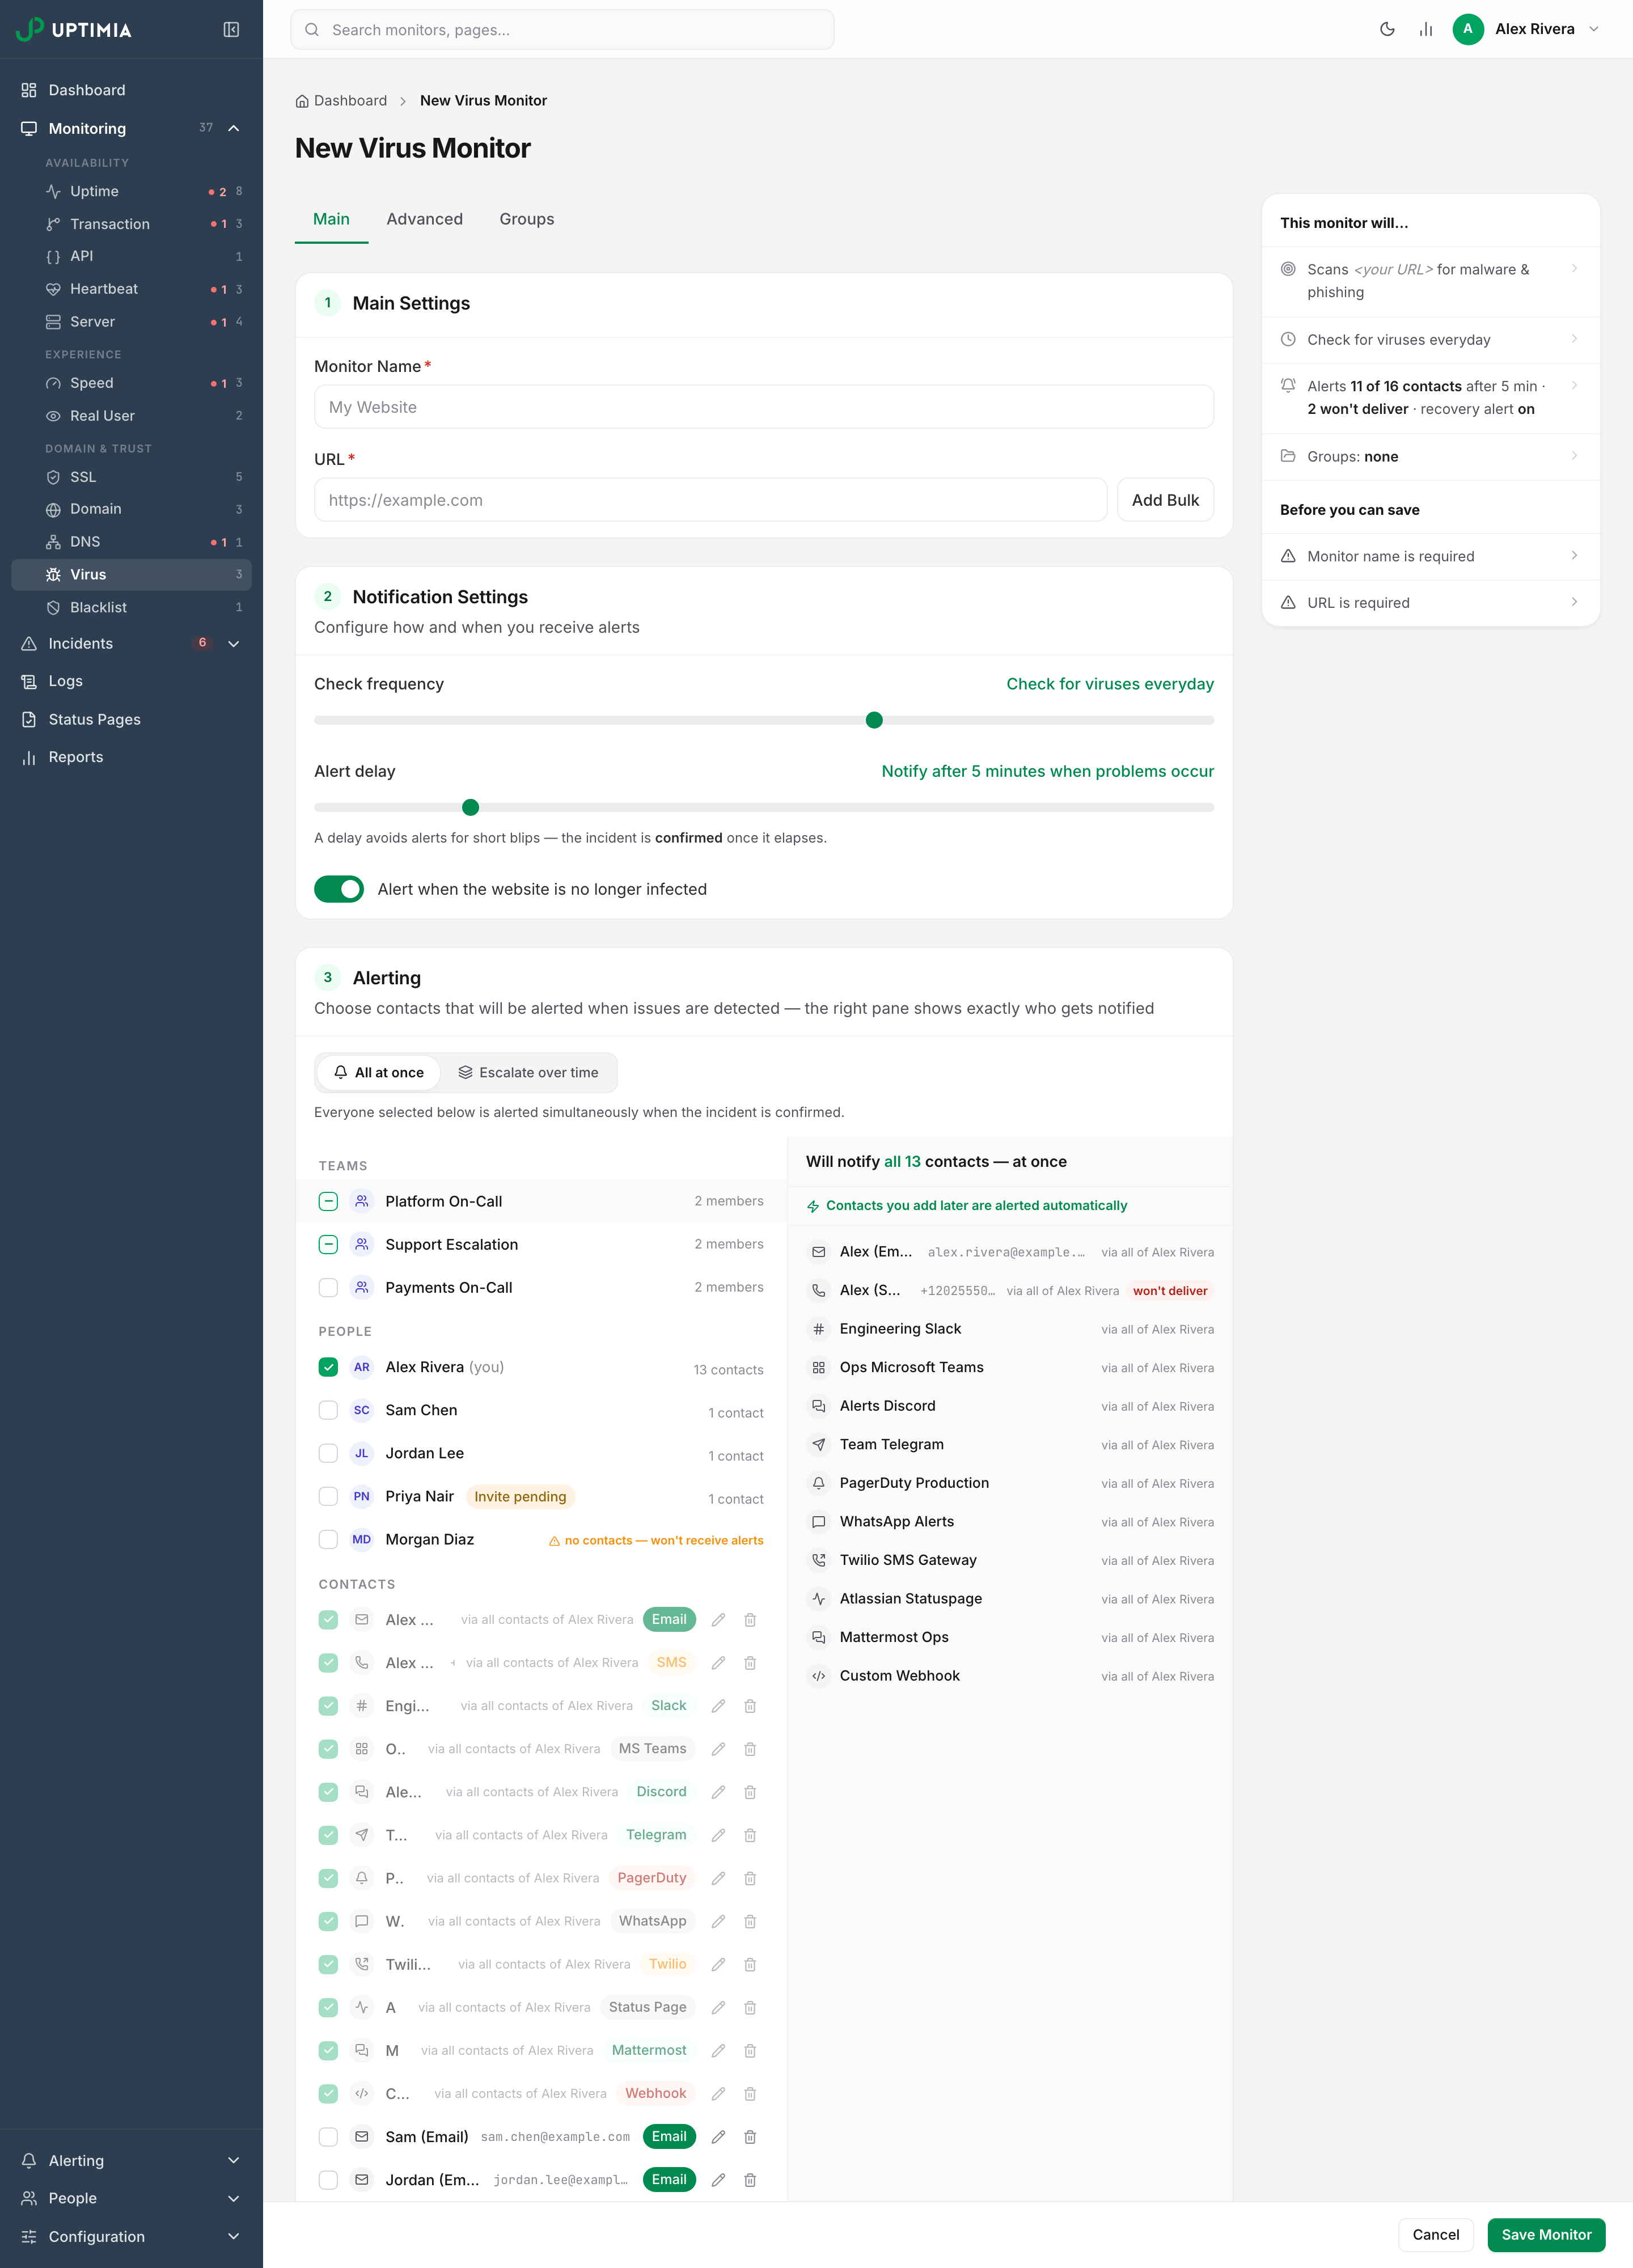Click the Save Monitor button
The height and width of the screenshot is (2268, 1633).
(1546, 2234)
